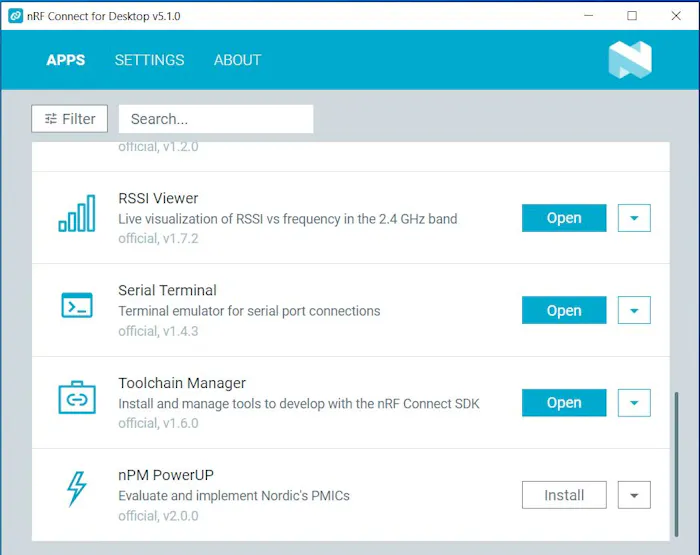Click the "official, v1.4.3" version label
The height and width of the screenshot is (555, 700).
pos(158,331)
